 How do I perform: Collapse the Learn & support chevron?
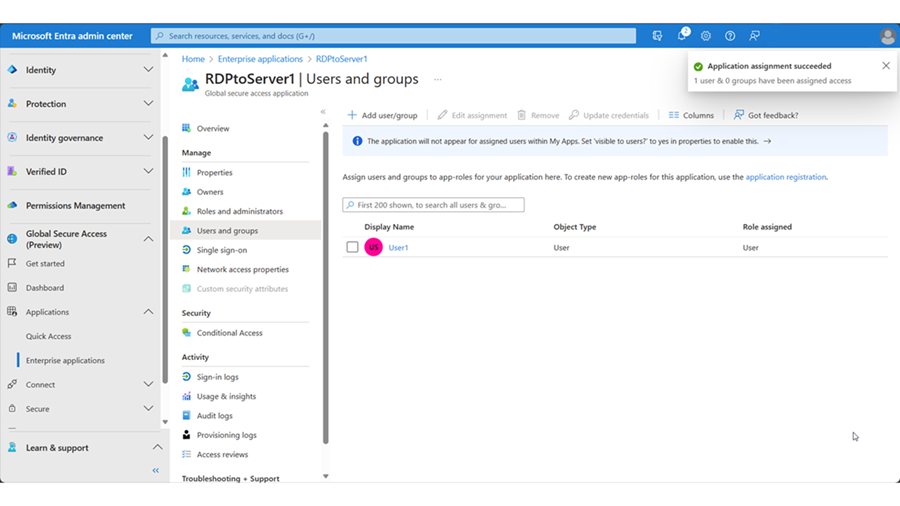(157, 447)
